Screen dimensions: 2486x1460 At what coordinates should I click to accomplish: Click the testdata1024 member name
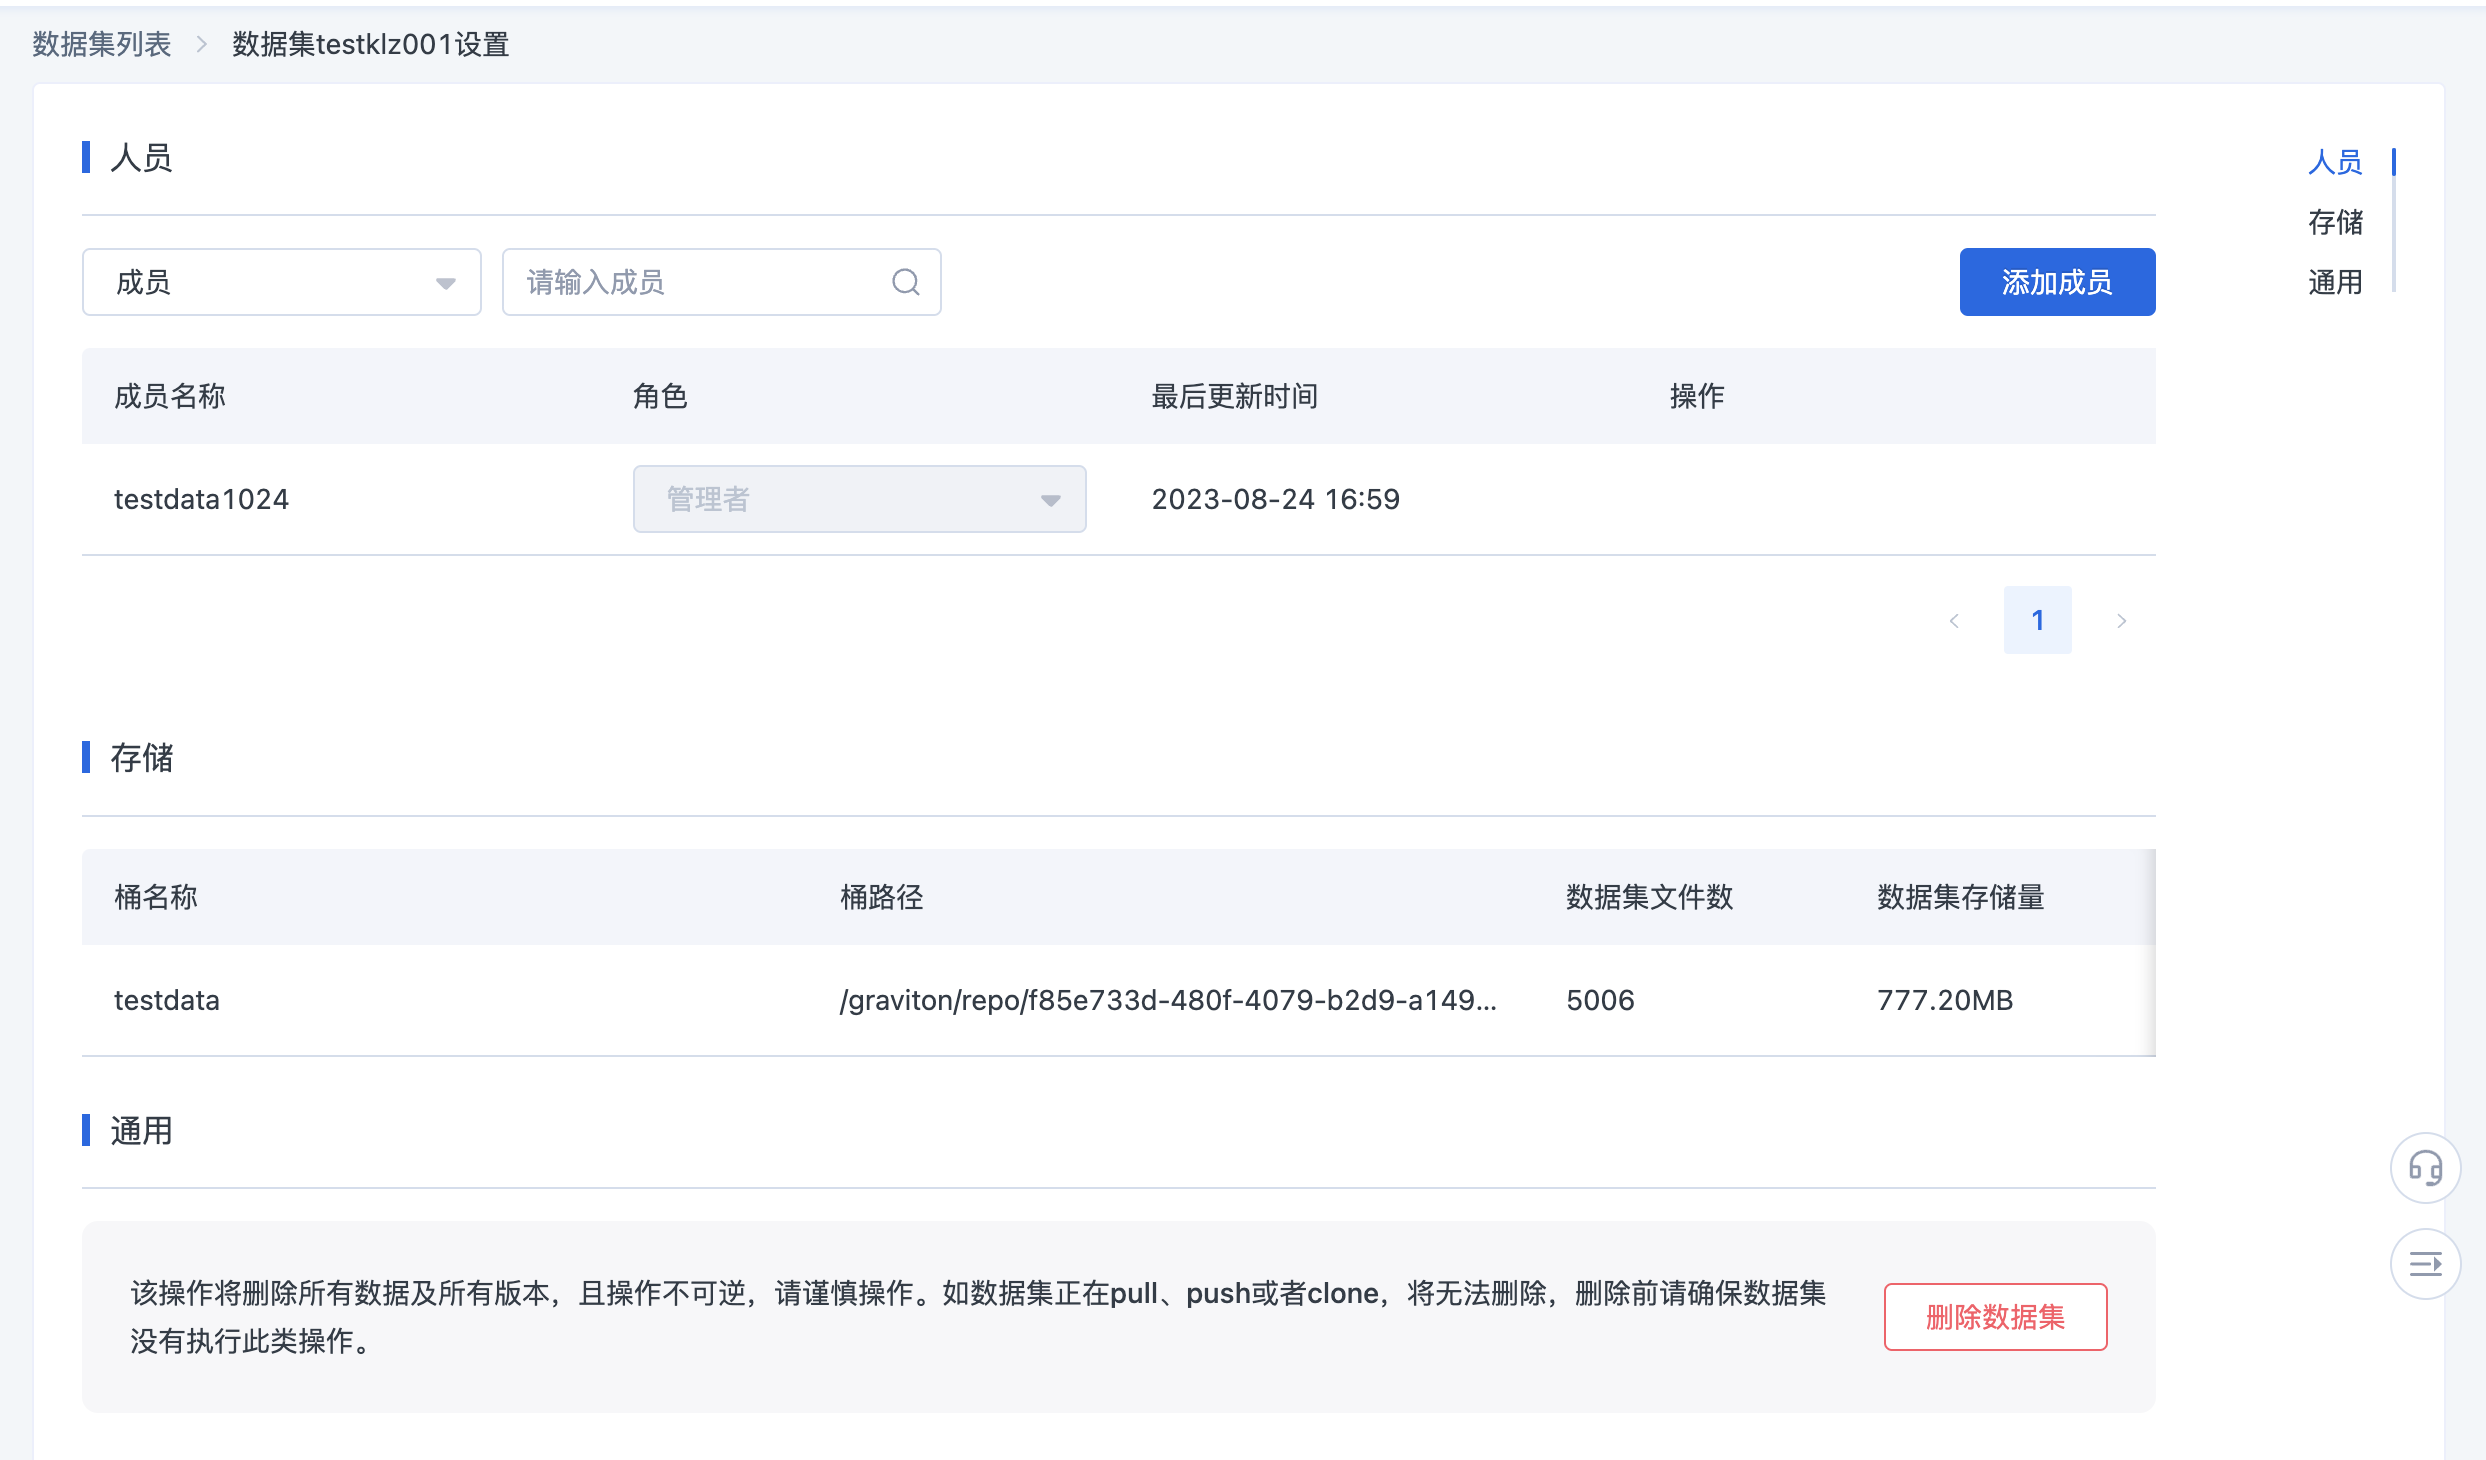pos(201,499)
